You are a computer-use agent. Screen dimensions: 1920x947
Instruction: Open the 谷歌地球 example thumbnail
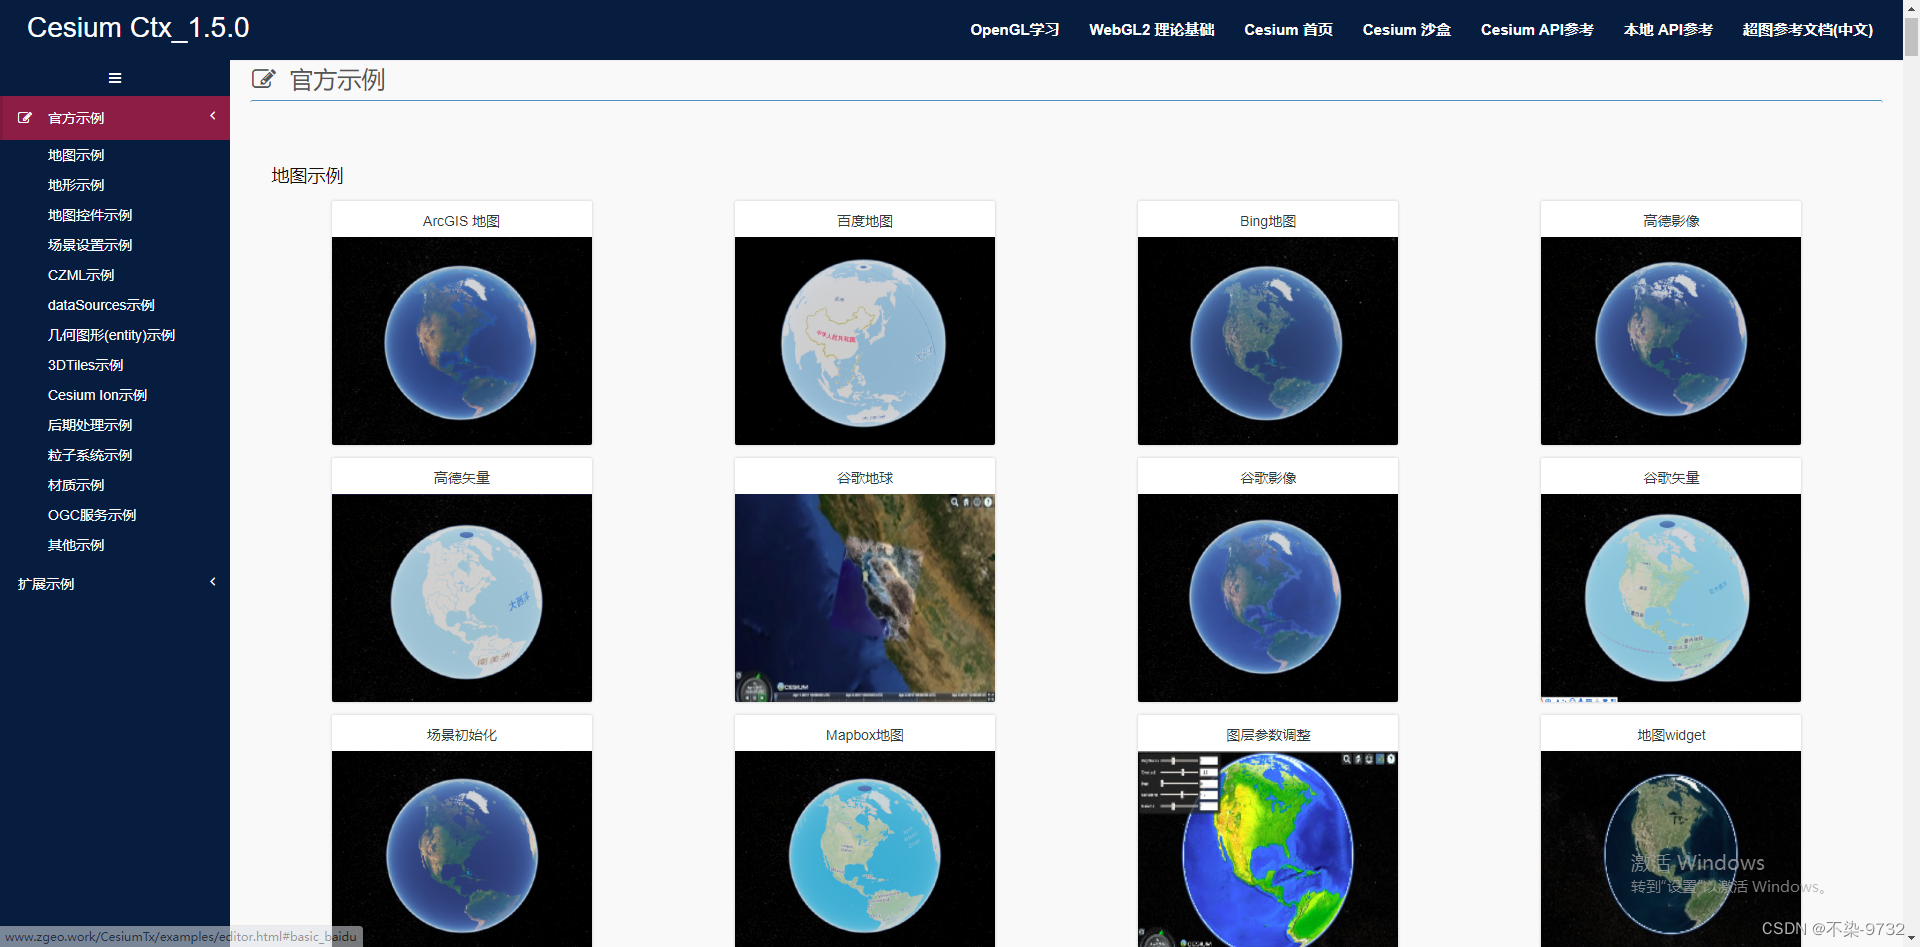pyautogui.click(x=865, y=598)
